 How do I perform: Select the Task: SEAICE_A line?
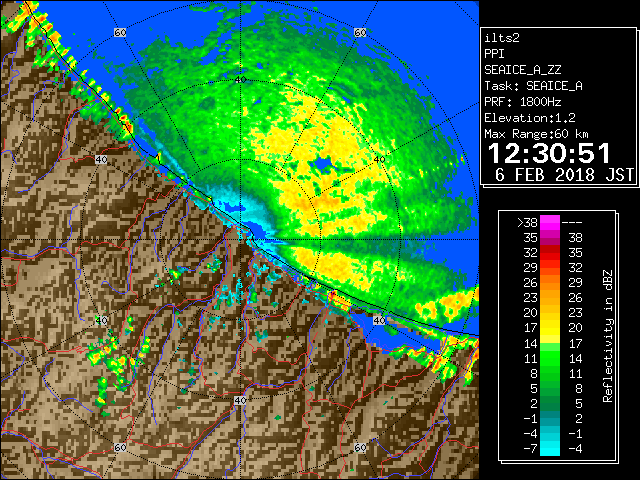pos(533,86)
